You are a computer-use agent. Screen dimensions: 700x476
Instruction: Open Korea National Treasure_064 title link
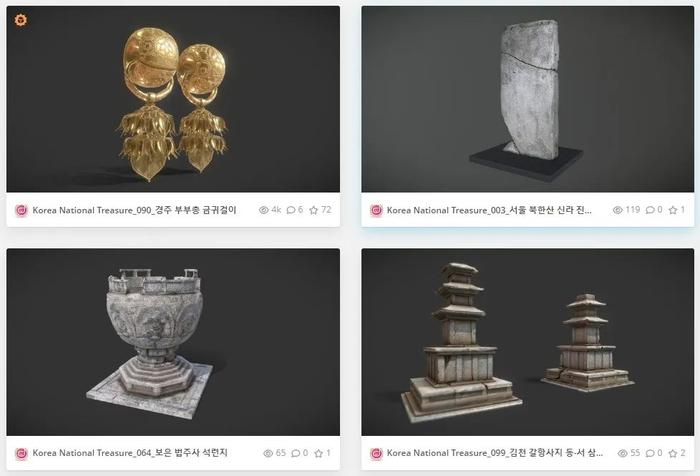130,453
